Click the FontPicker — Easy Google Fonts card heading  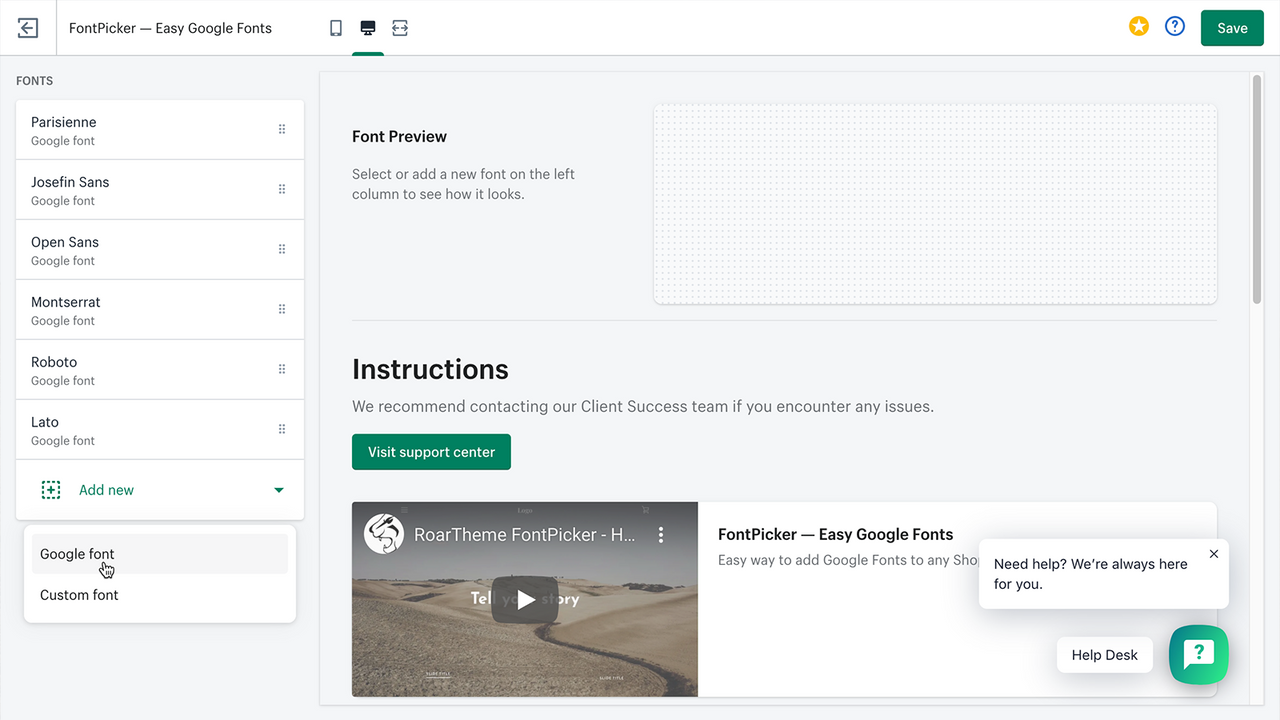pos(835,534)
